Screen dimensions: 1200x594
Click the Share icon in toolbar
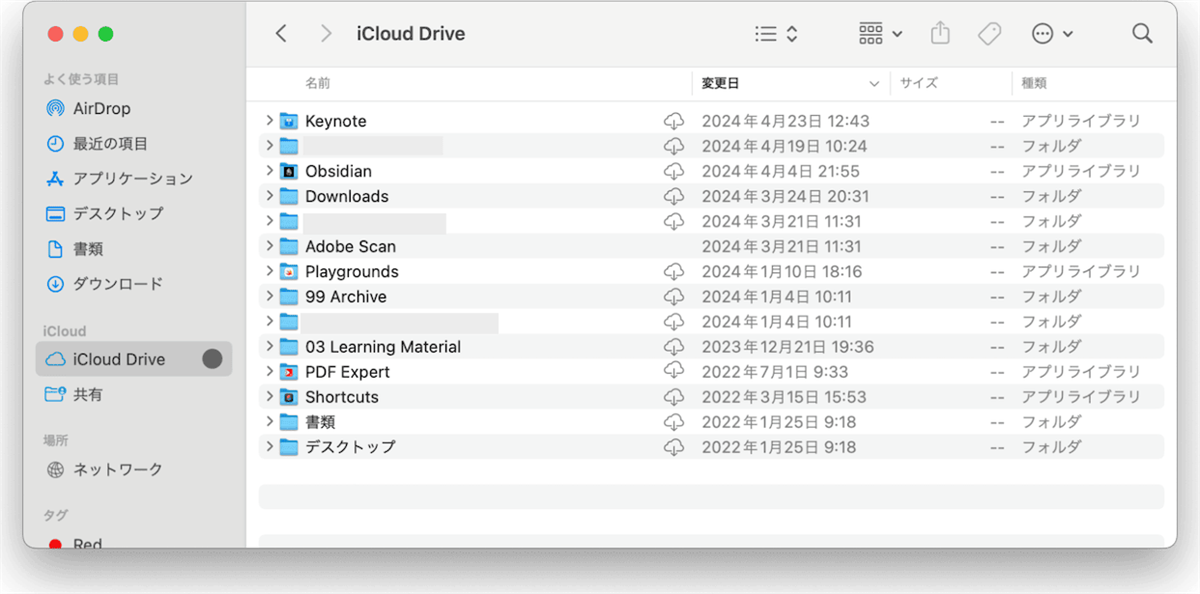(939, 34)
